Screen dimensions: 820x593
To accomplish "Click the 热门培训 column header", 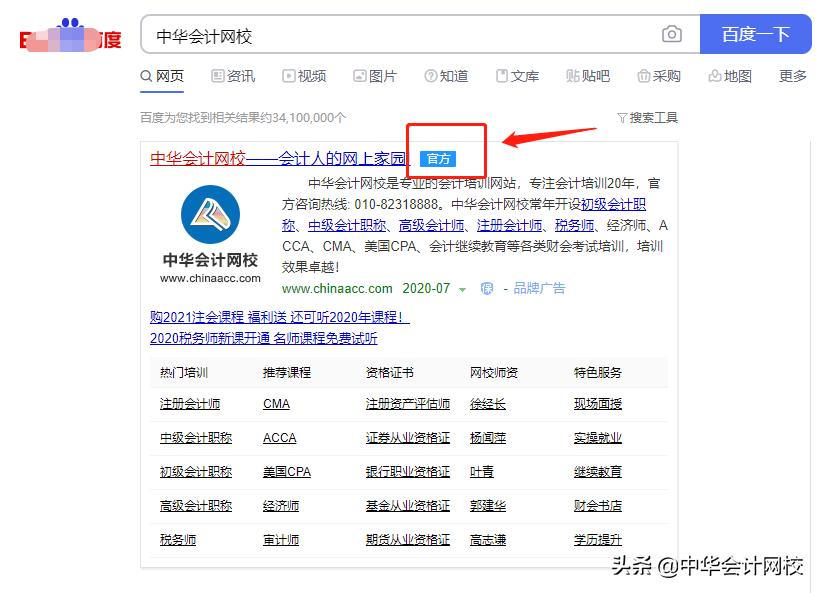I will 184,373.
